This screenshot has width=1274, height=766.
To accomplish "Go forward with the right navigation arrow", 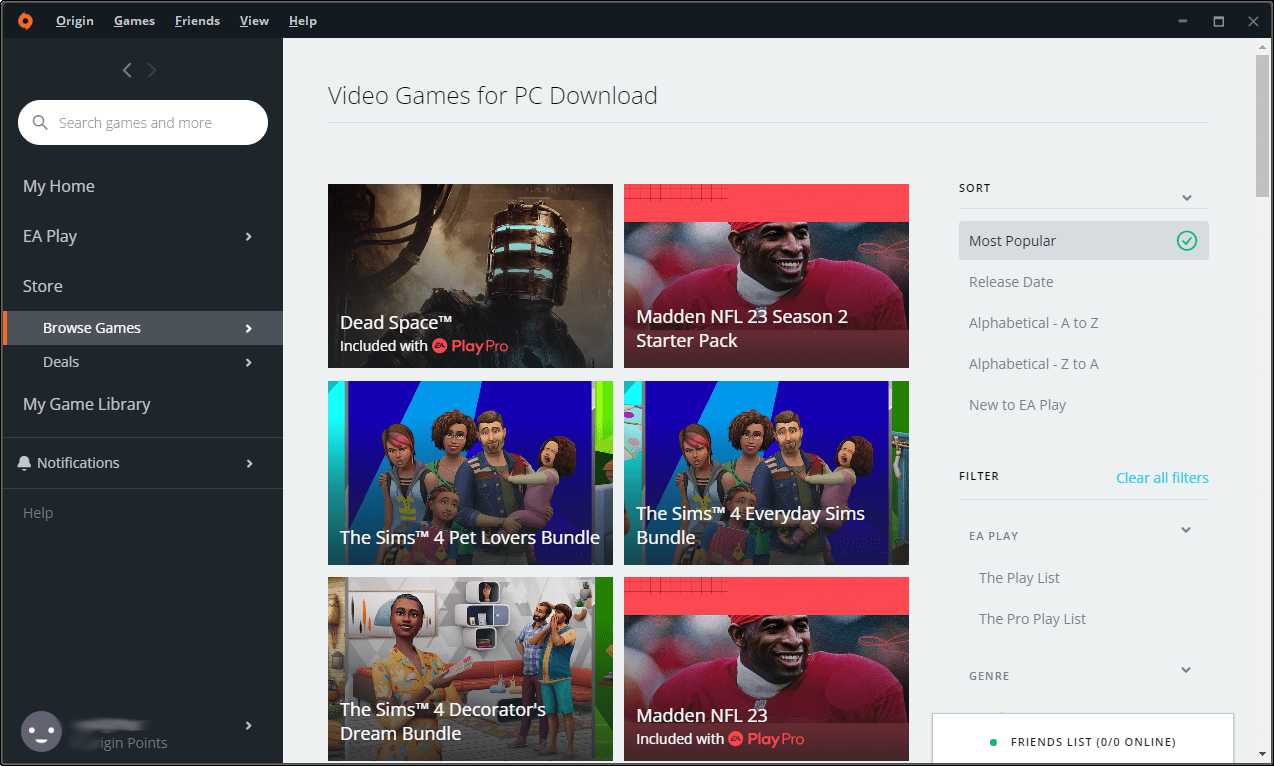I will pyautogui.click(x=152, y=70).
